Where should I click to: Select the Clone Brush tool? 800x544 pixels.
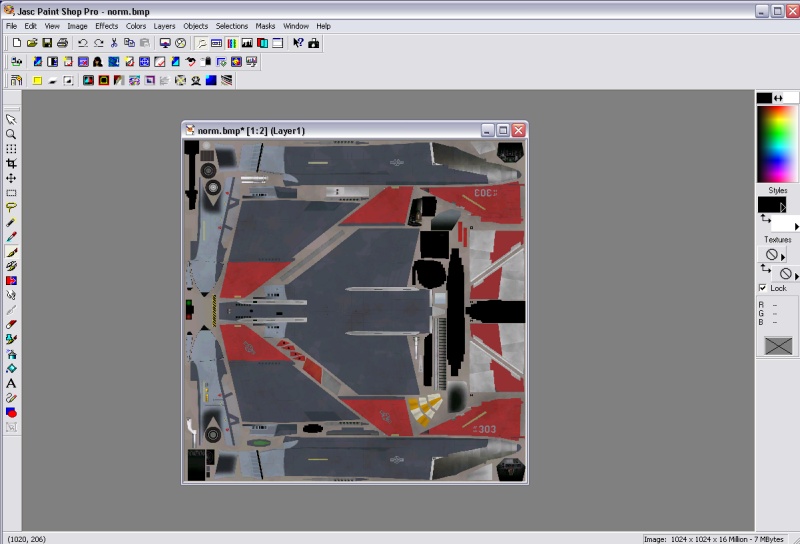pyautogui.click(x=11, y=266)
